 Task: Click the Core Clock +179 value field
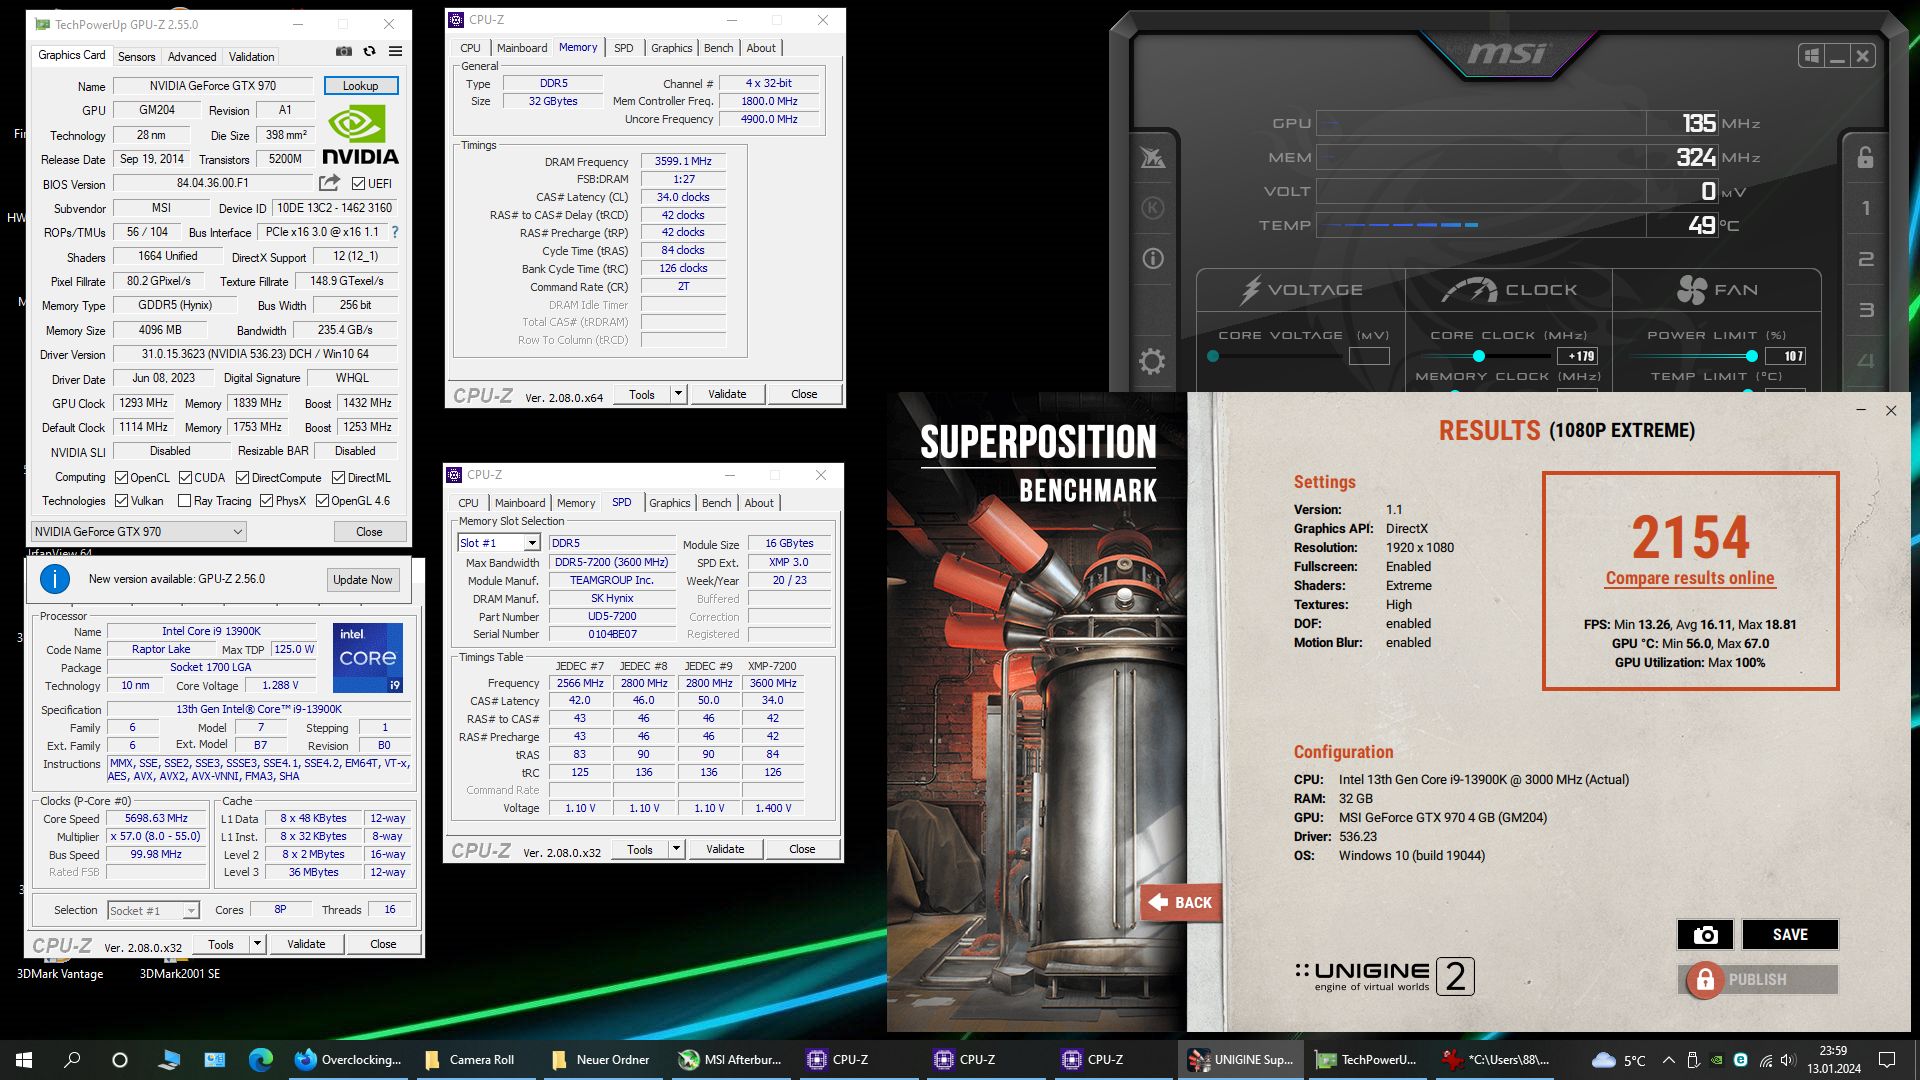pyautogui.click(x=1578, y=356)
